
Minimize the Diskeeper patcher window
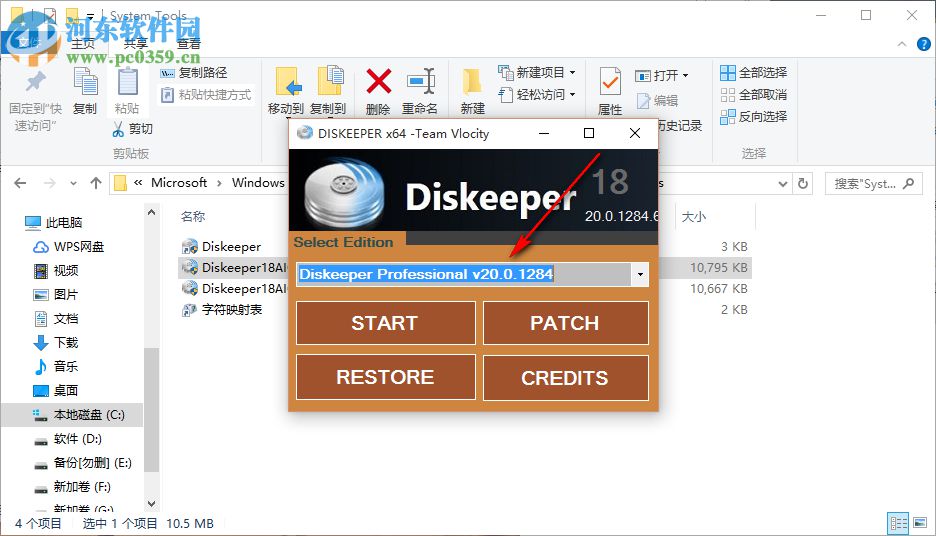click(x=544, y=133)
